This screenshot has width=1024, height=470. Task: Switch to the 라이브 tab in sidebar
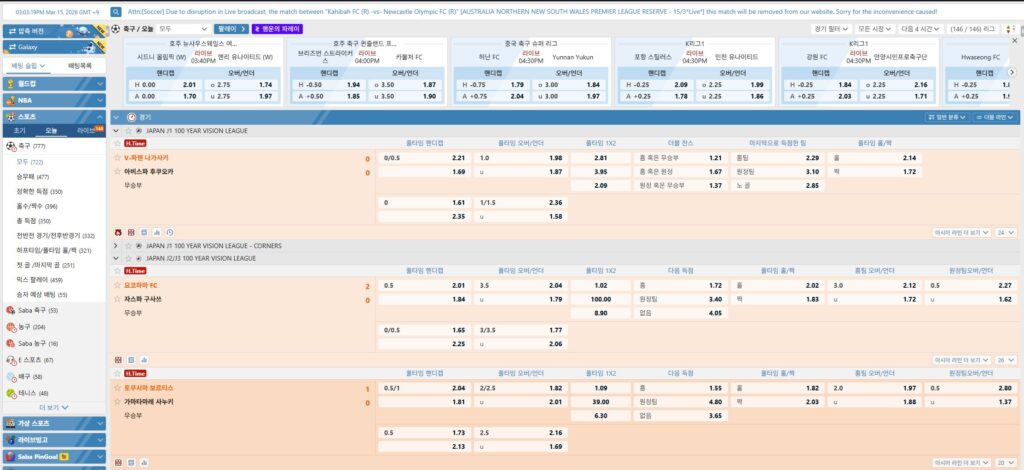click(x=87, y=130)
